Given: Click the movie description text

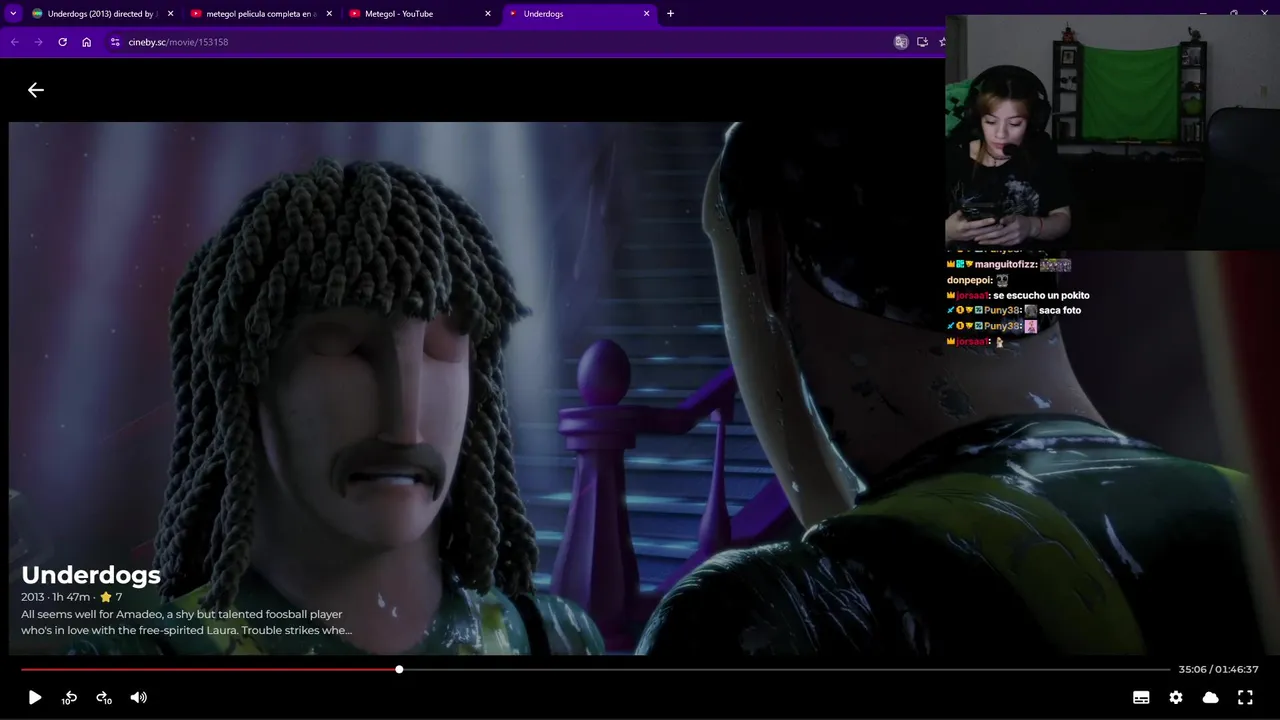Looking at the screenshot, I should point(186,622).
